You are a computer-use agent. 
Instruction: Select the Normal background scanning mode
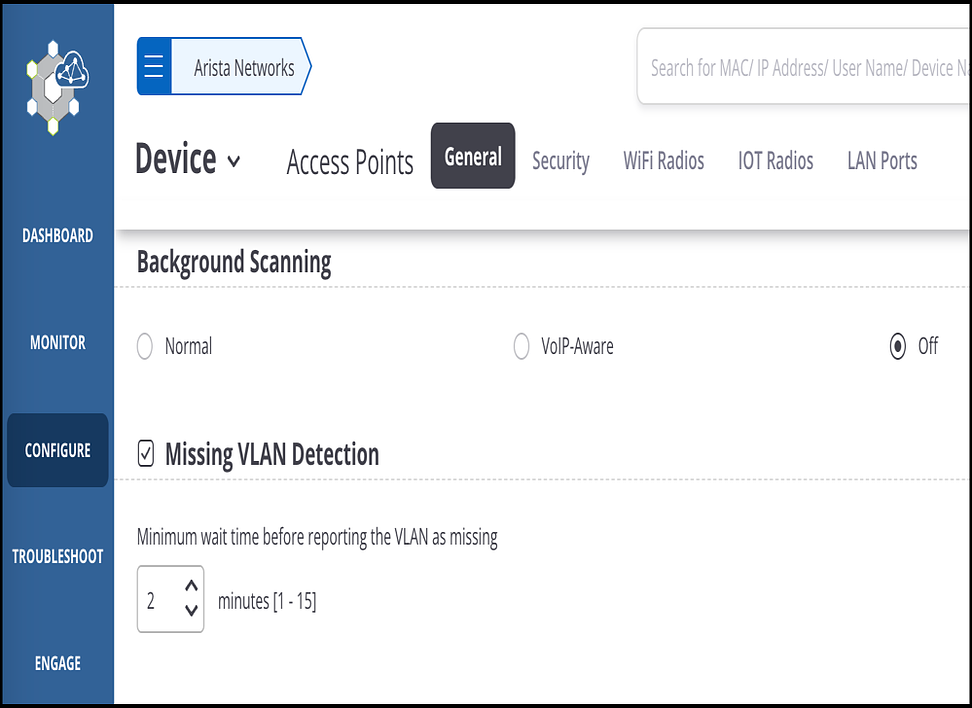click(x=147, y=346)
